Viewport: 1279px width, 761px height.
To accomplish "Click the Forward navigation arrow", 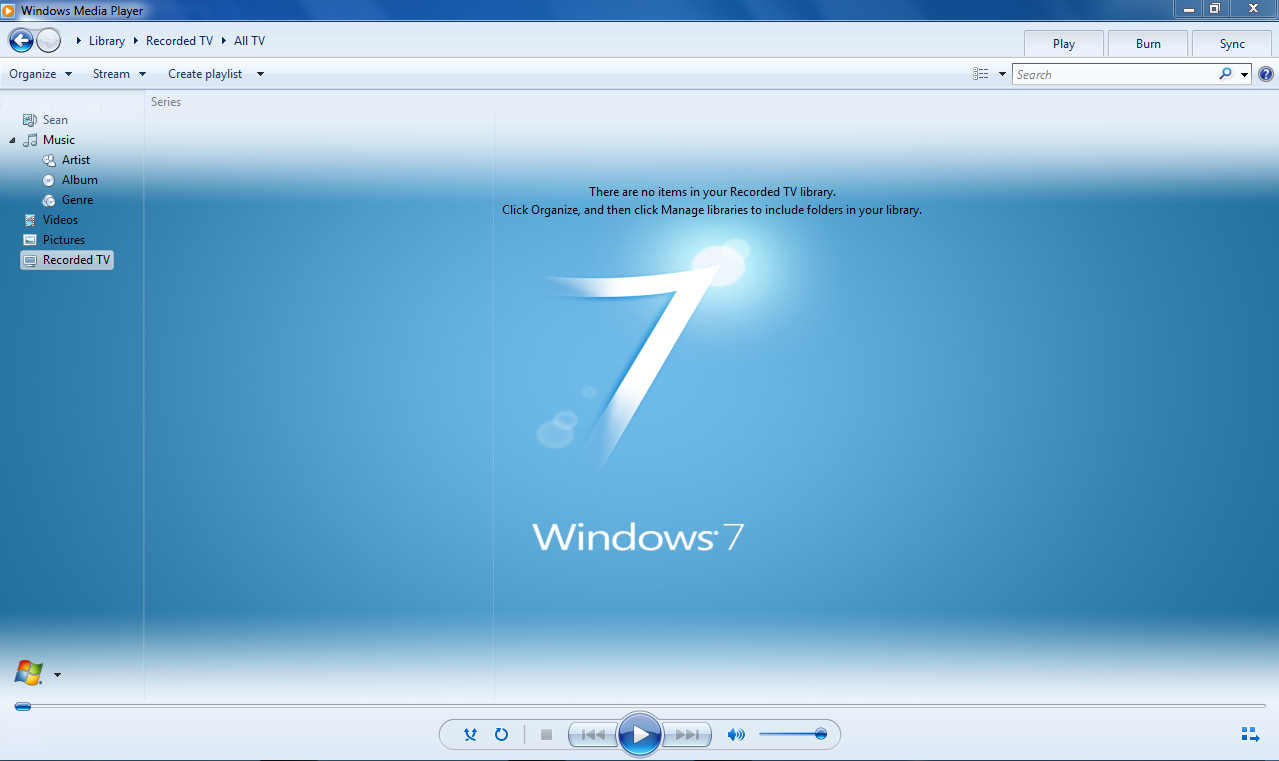I will point(49,41).
